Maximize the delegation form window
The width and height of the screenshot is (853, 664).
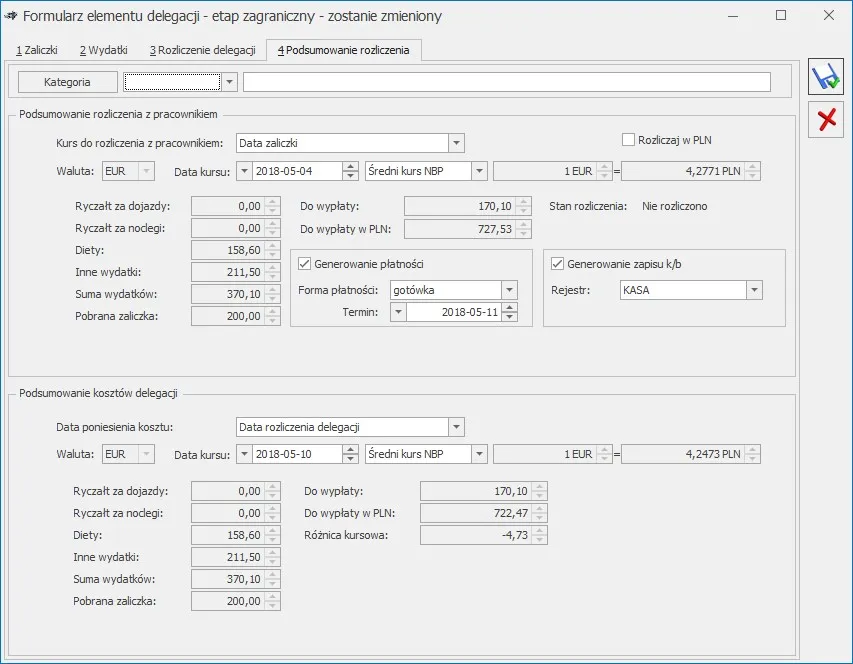pos(781,16)
